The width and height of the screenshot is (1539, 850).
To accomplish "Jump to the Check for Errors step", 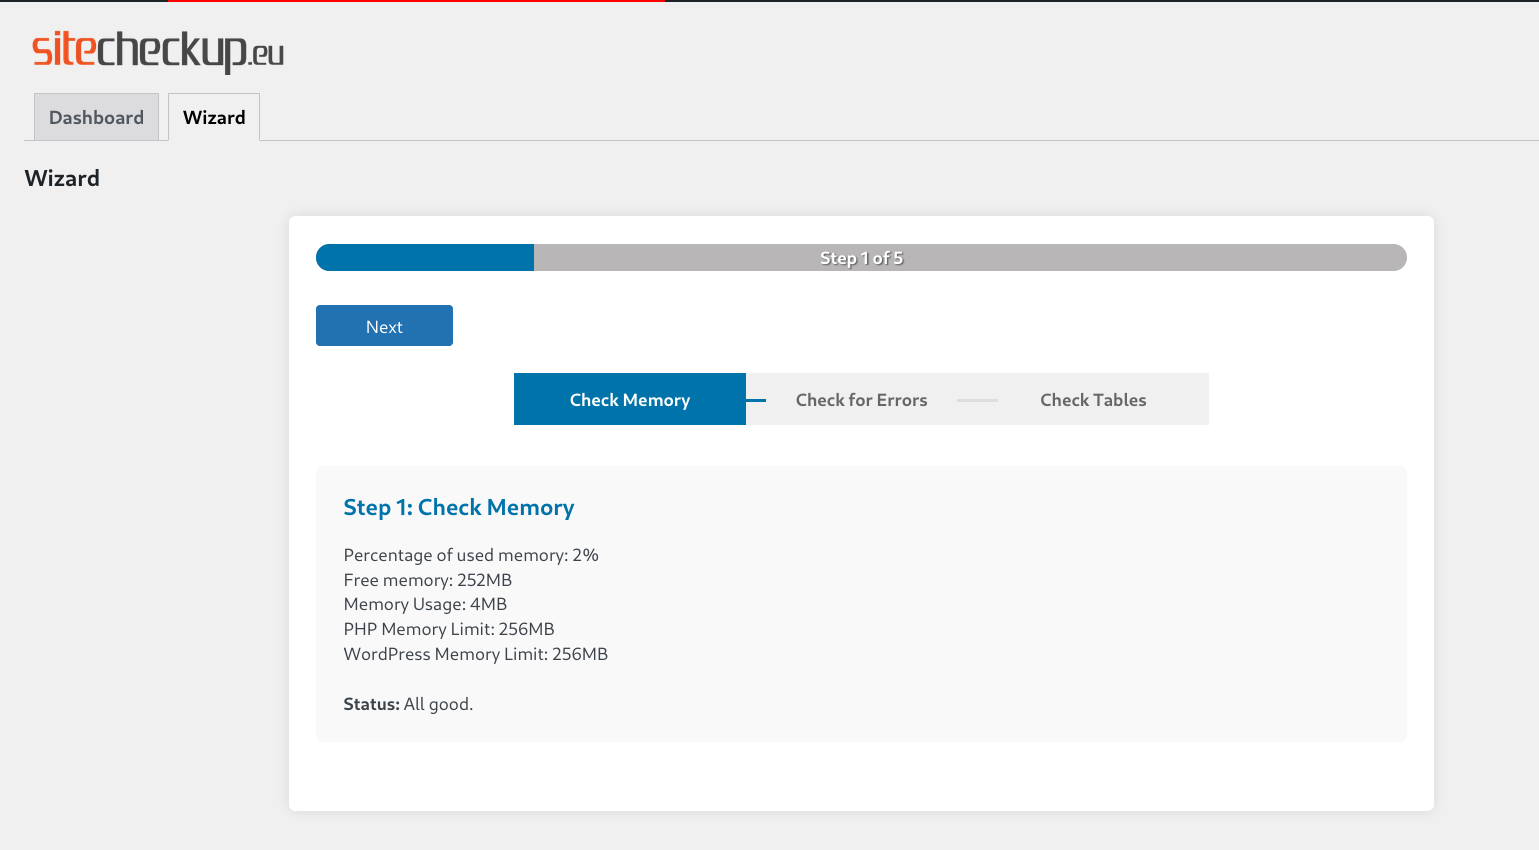I will coord(861,399).
